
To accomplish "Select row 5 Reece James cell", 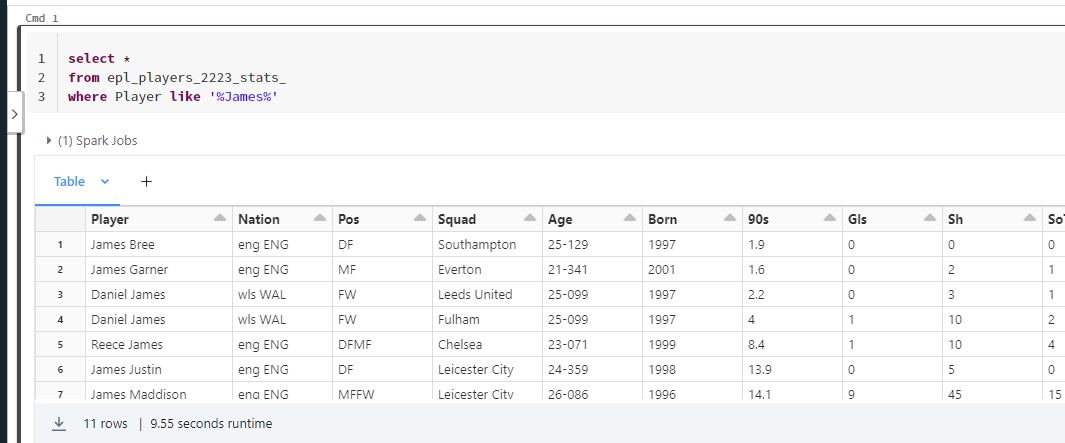I will pos(159,344).
